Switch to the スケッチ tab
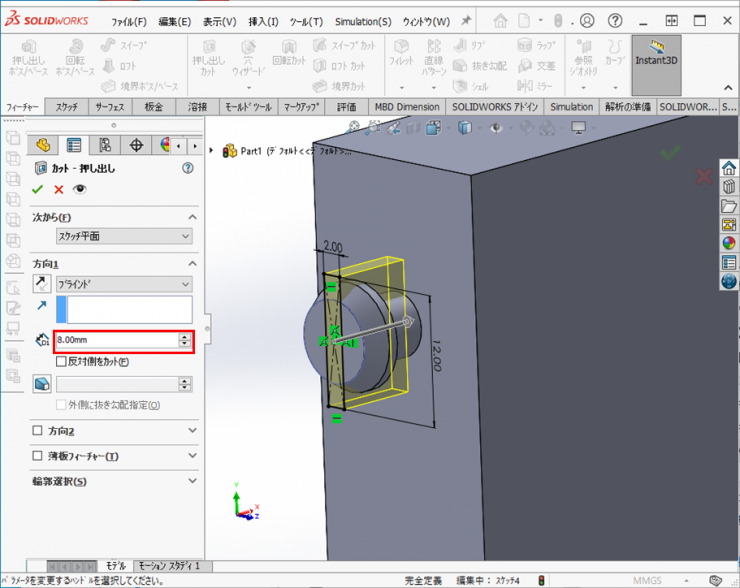 [67, 107]
